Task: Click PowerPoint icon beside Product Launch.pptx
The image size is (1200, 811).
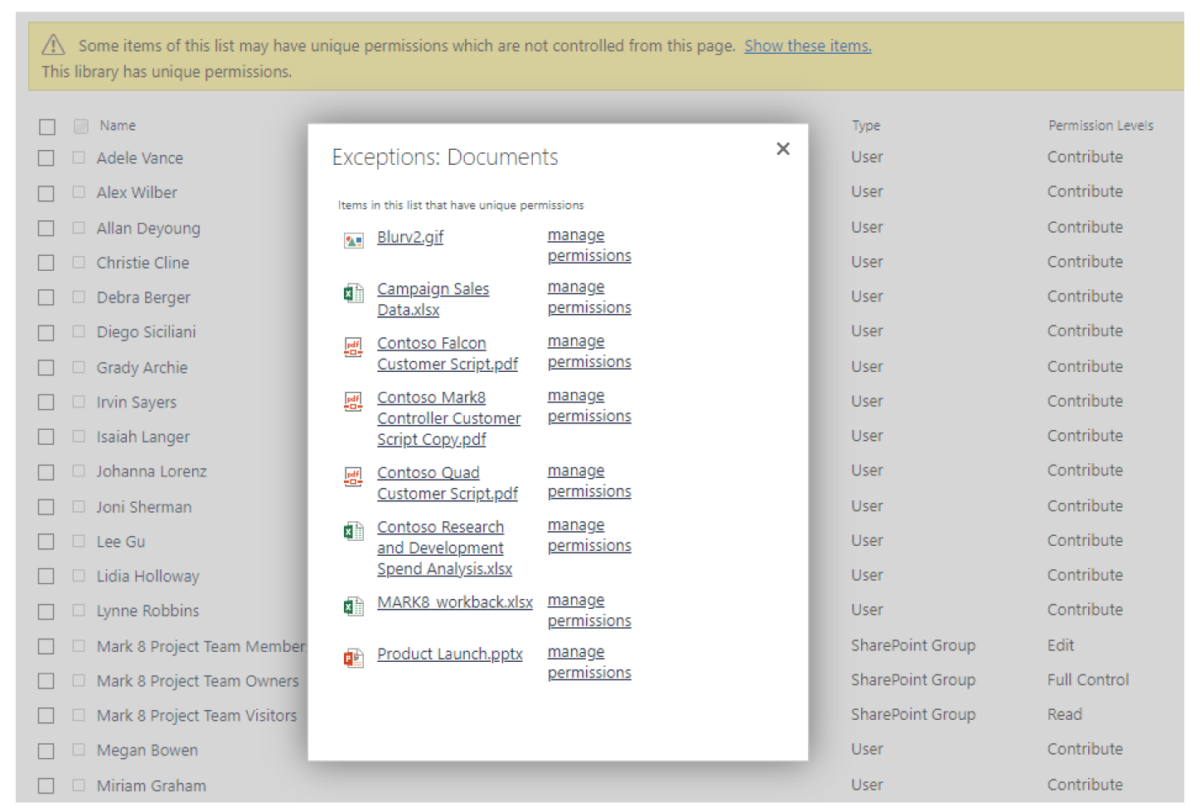Action: tap(352, 659)
